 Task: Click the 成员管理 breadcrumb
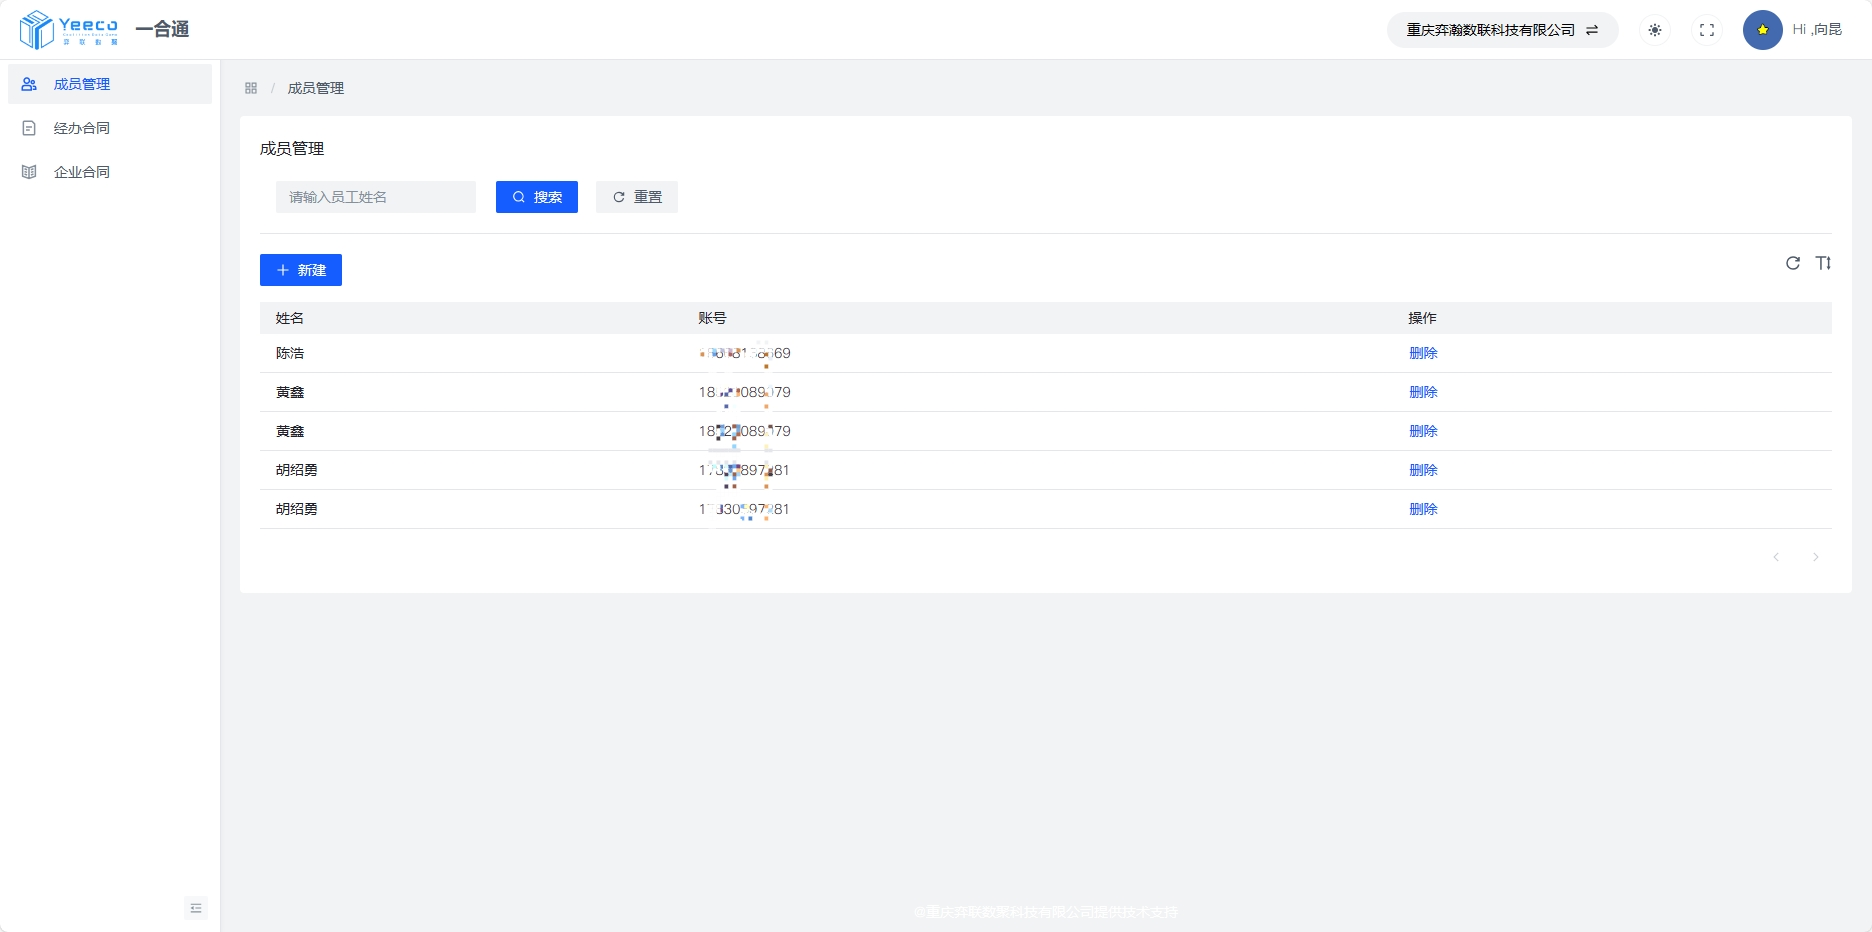[x=316, y=88]
